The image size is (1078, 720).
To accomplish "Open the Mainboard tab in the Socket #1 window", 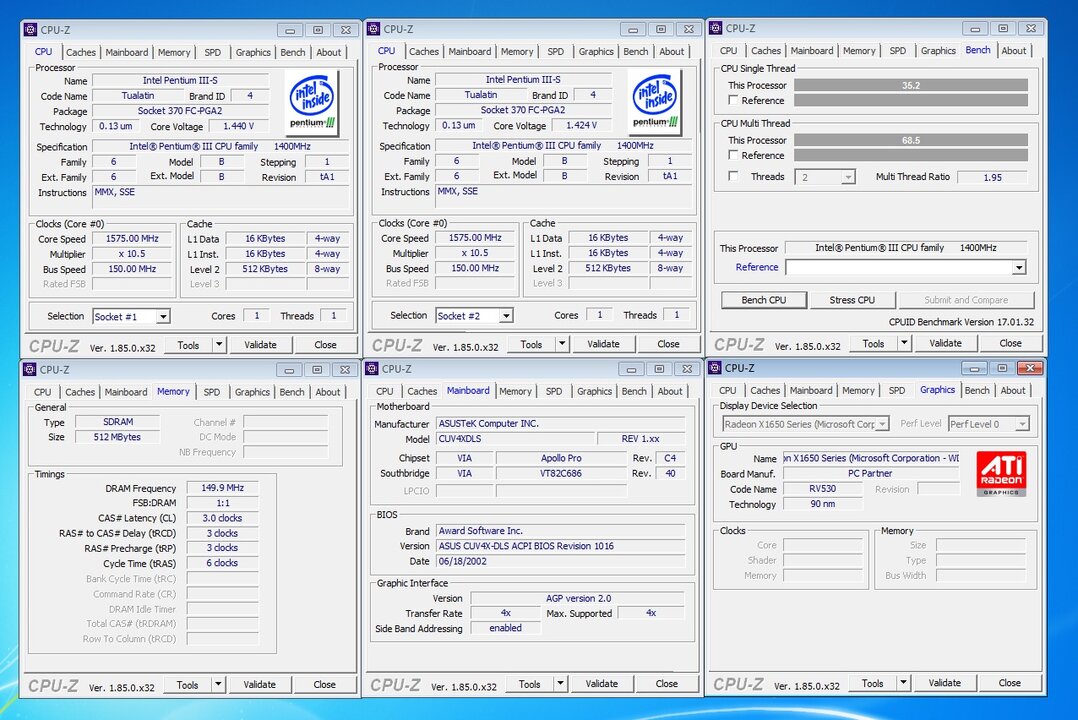I will pyautogui.click(x=126, y=52).
